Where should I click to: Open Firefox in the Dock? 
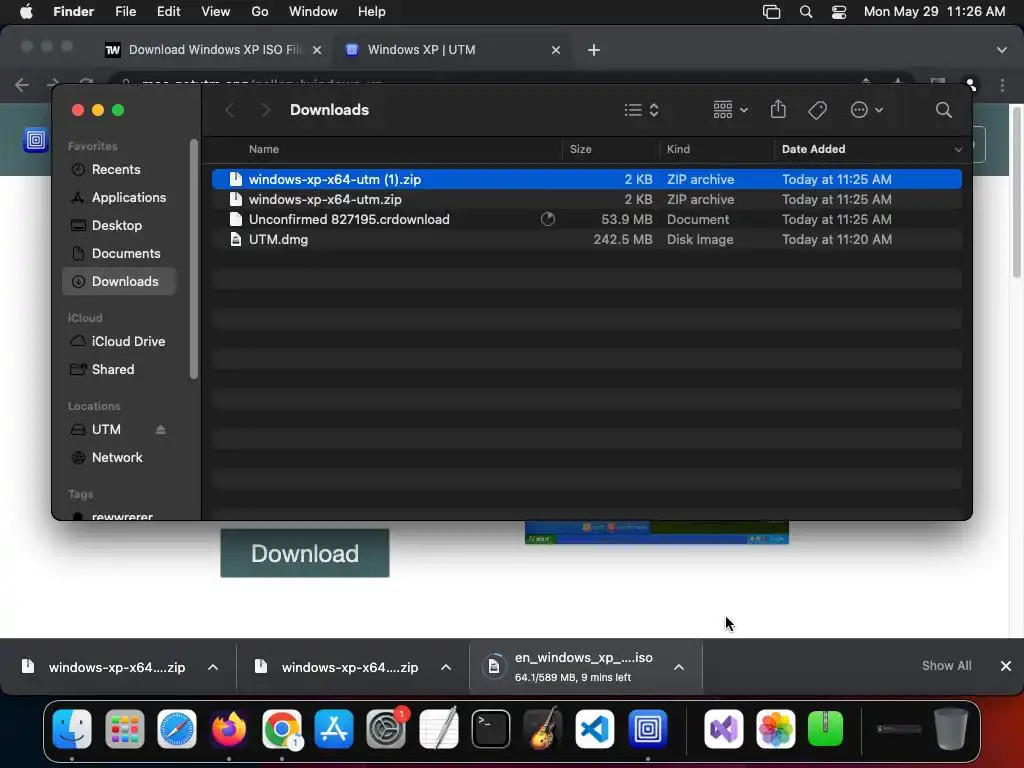click(229, 728)
